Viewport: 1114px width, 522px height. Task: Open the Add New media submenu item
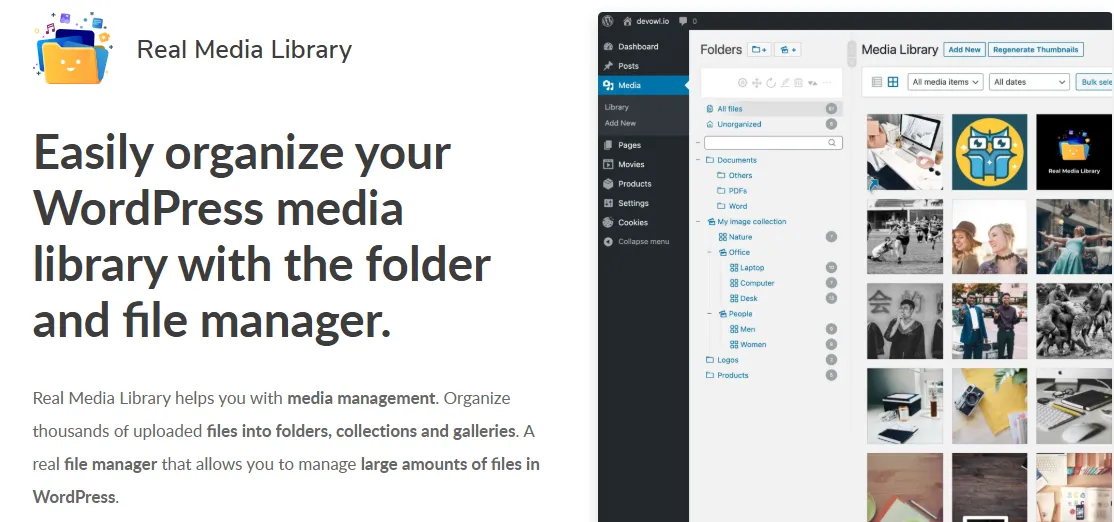pyautogui.click(x=620, y=123)
